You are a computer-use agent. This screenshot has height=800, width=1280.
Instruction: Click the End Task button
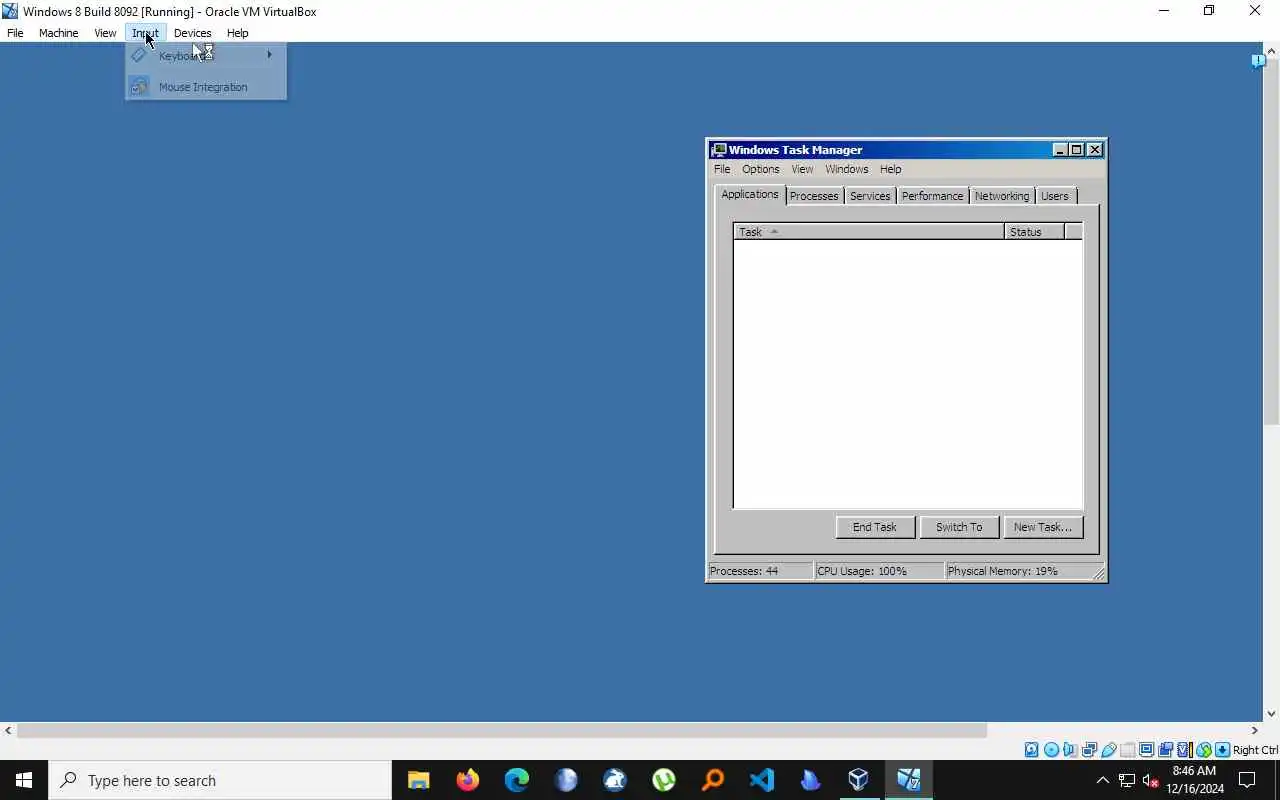(x=875, y=527)
